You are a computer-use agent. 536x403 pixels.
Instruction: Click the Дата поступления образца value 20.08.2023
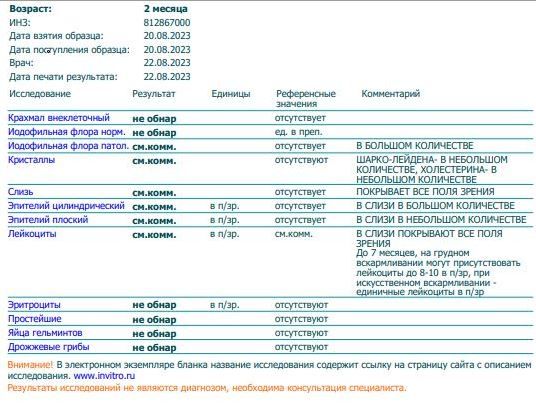tap(167, 50)
